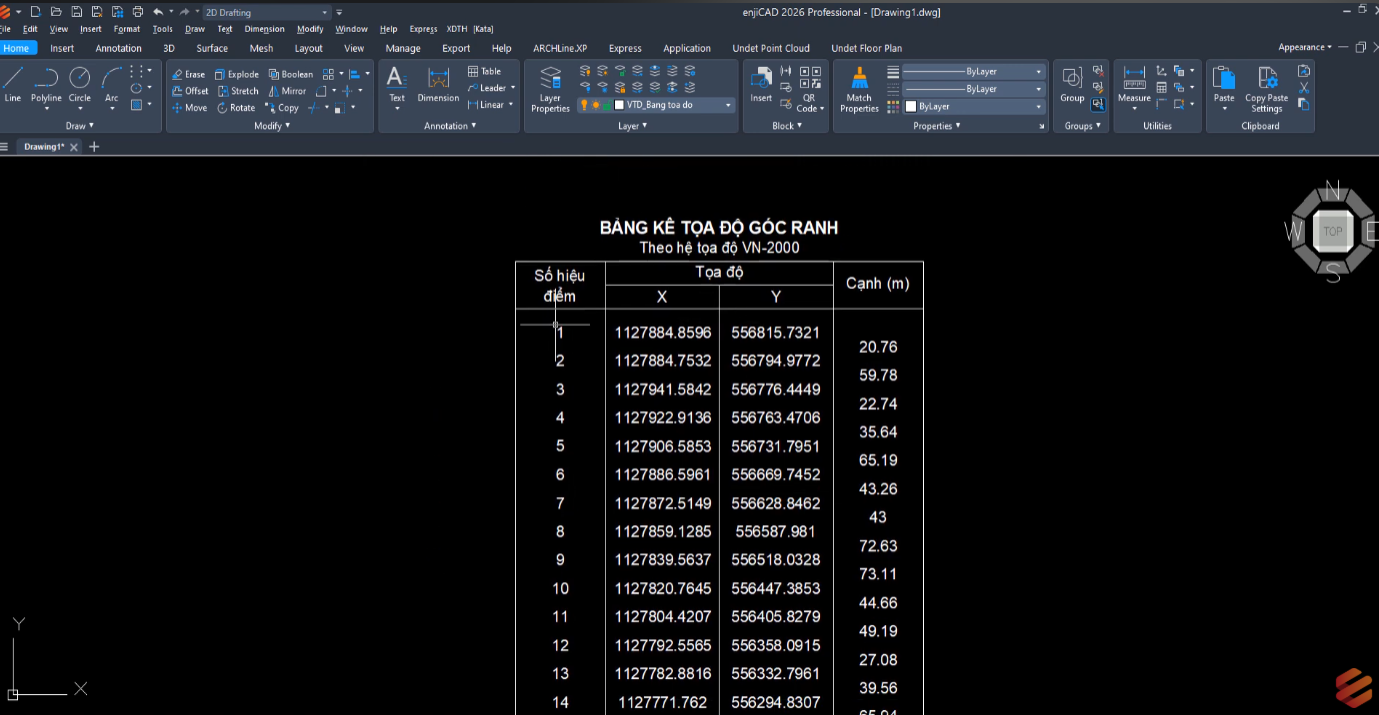The width and height of the screenshot is (1379, 715).
Task: Click the Table button in Annotation panel
Action: [485, 71]
